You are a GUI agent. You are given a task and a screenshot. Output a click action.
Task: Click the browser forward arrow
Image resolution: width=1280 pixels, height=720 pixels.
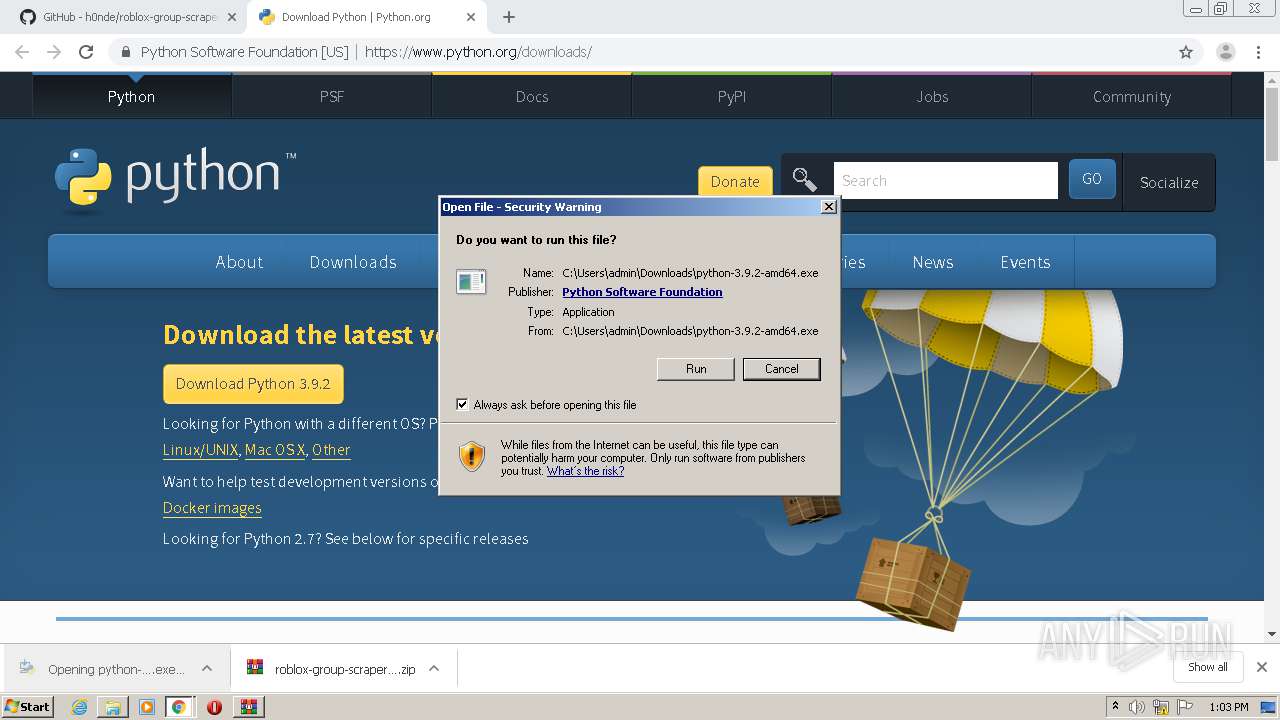click(54, 52)
